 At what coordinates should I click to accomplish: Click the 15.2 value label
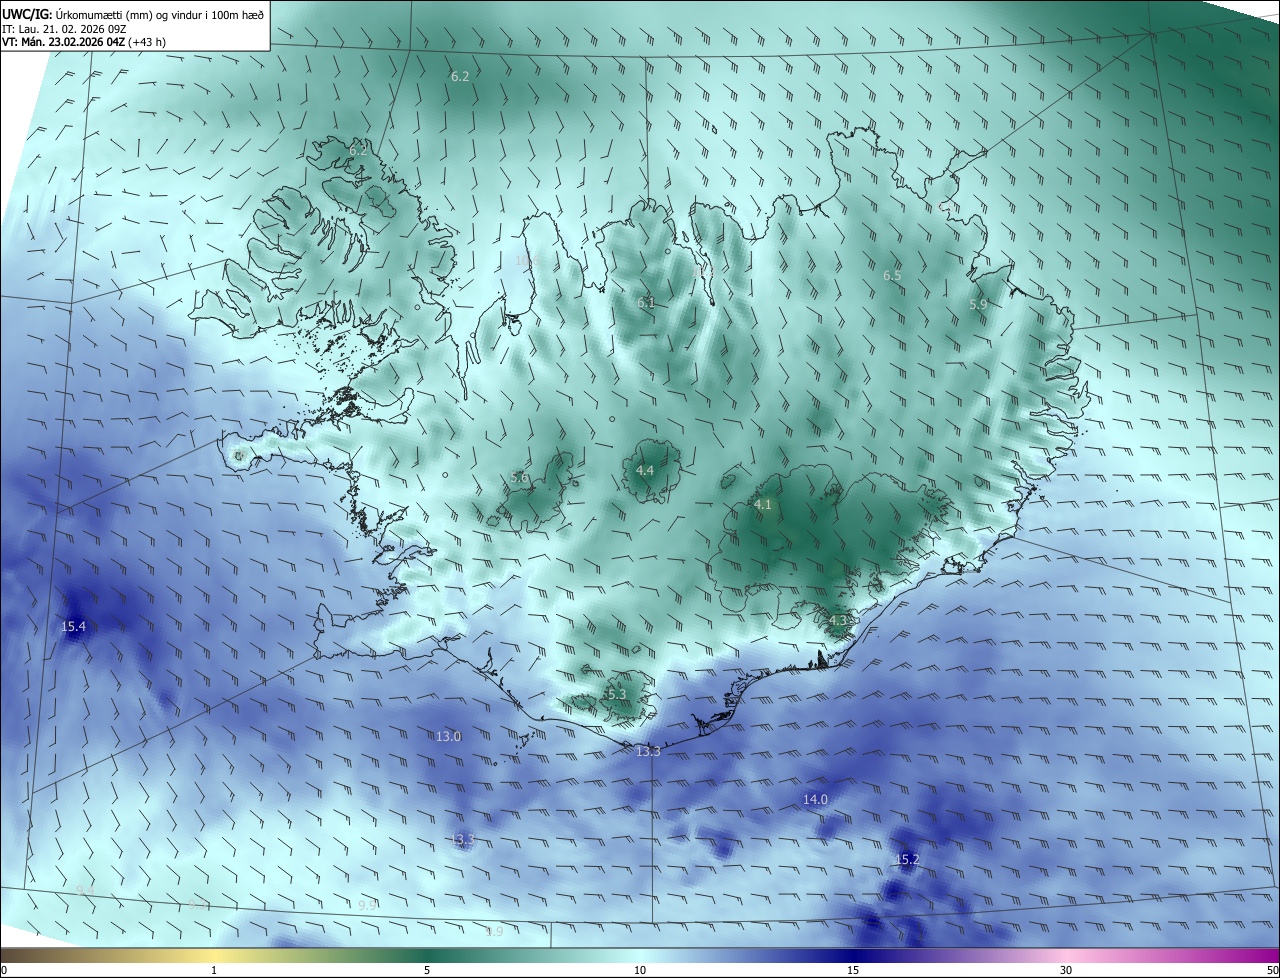[907, 860]
